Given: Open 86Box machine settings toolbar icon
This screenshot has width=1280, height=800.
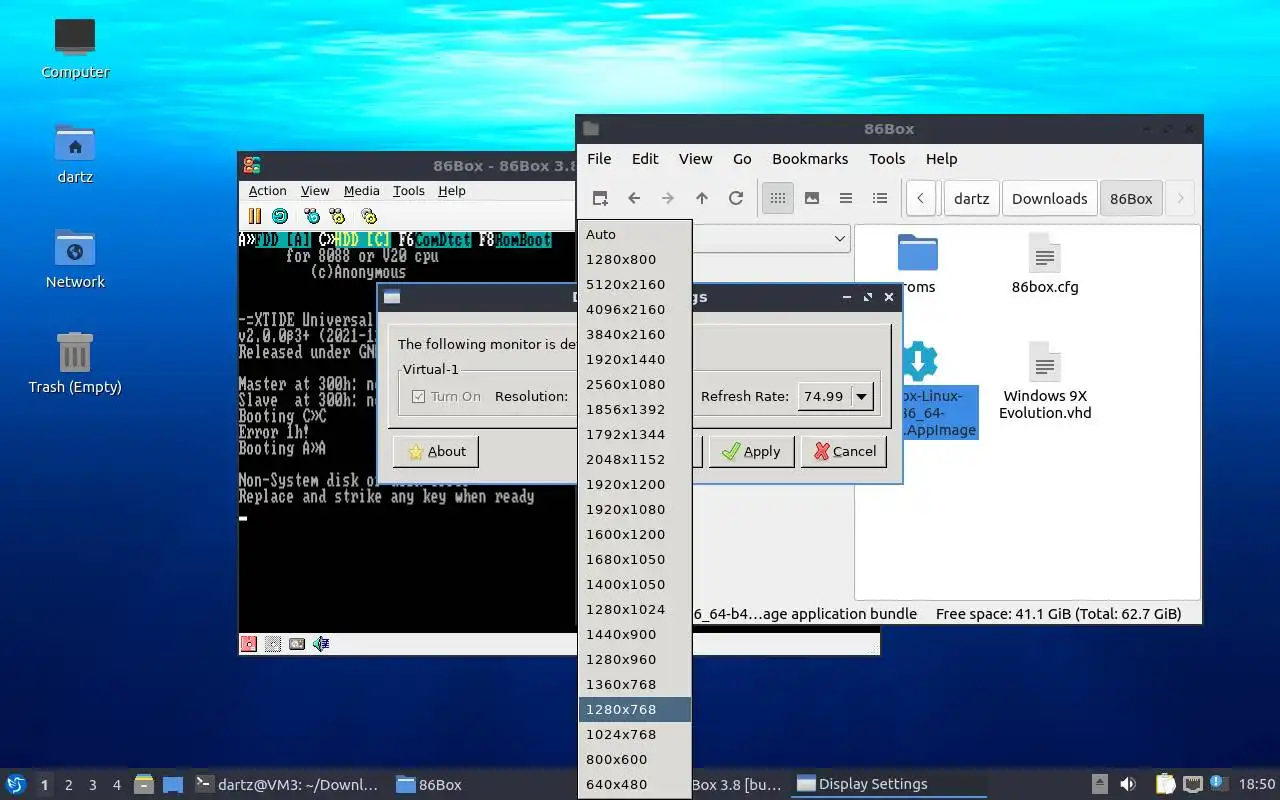Looking at the screenshot, I should point(369,215).
